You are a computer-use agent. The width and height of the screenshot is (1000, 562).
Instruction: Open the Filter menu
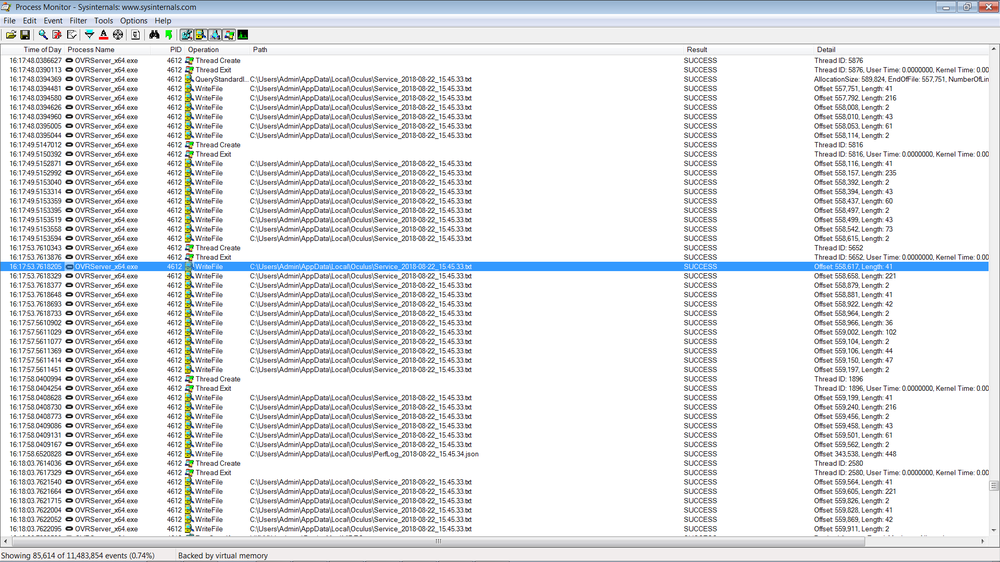(x=78, y=20)
